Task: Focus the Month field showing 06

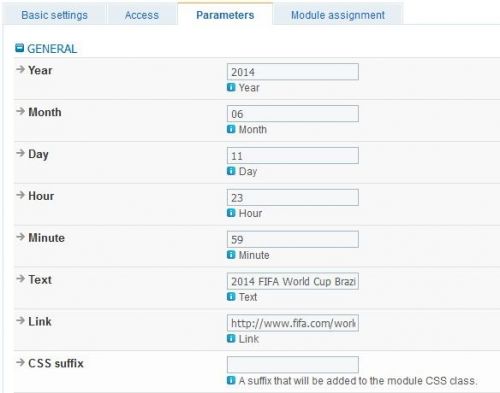Action: click(x=293, y=114)
